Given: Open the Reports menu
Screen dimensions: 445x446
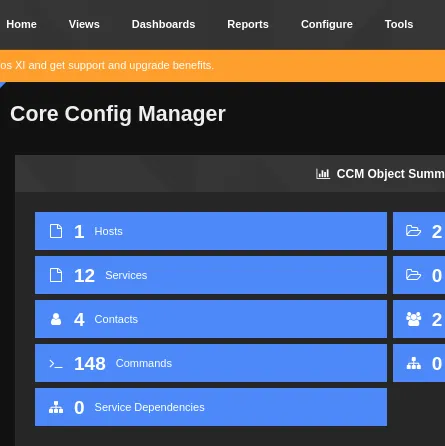Looking at the screenshot, I should click(x=248, y=24).
